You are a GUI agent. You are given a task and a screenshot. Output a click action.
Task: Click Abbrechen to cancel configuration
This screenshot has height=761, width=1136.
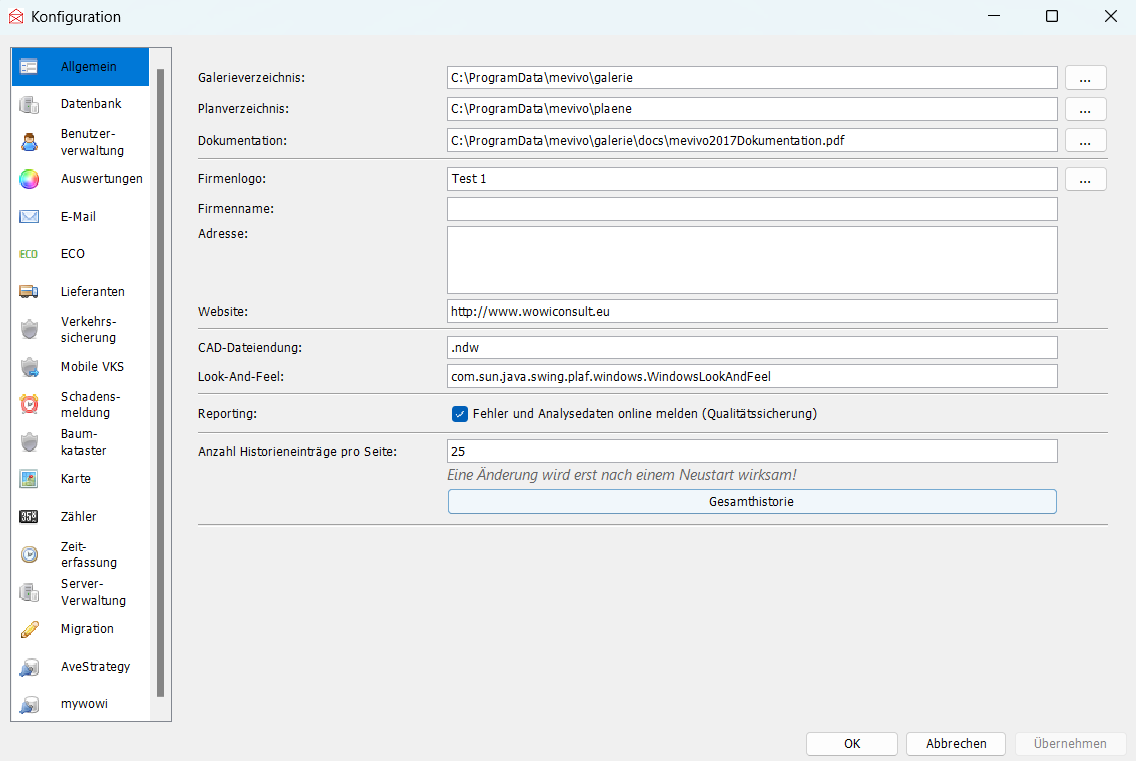[956, 744]
